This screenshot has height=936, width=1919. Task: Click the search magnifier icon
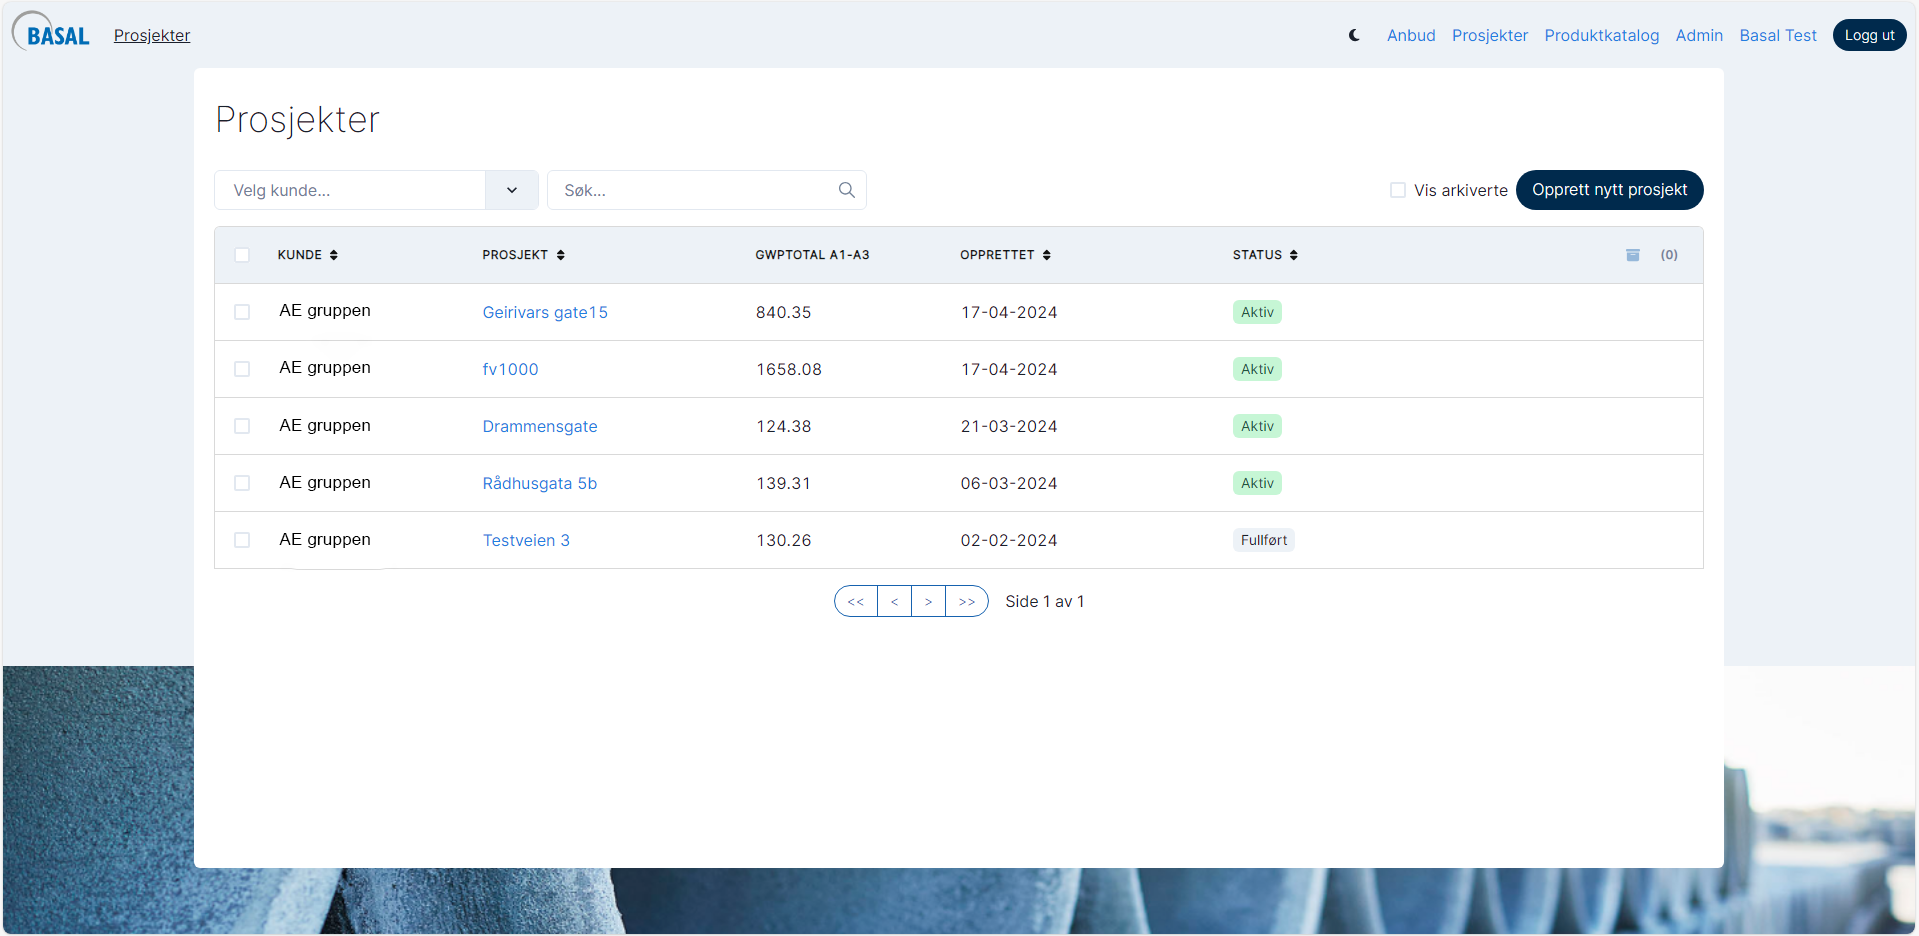point(846,190)
